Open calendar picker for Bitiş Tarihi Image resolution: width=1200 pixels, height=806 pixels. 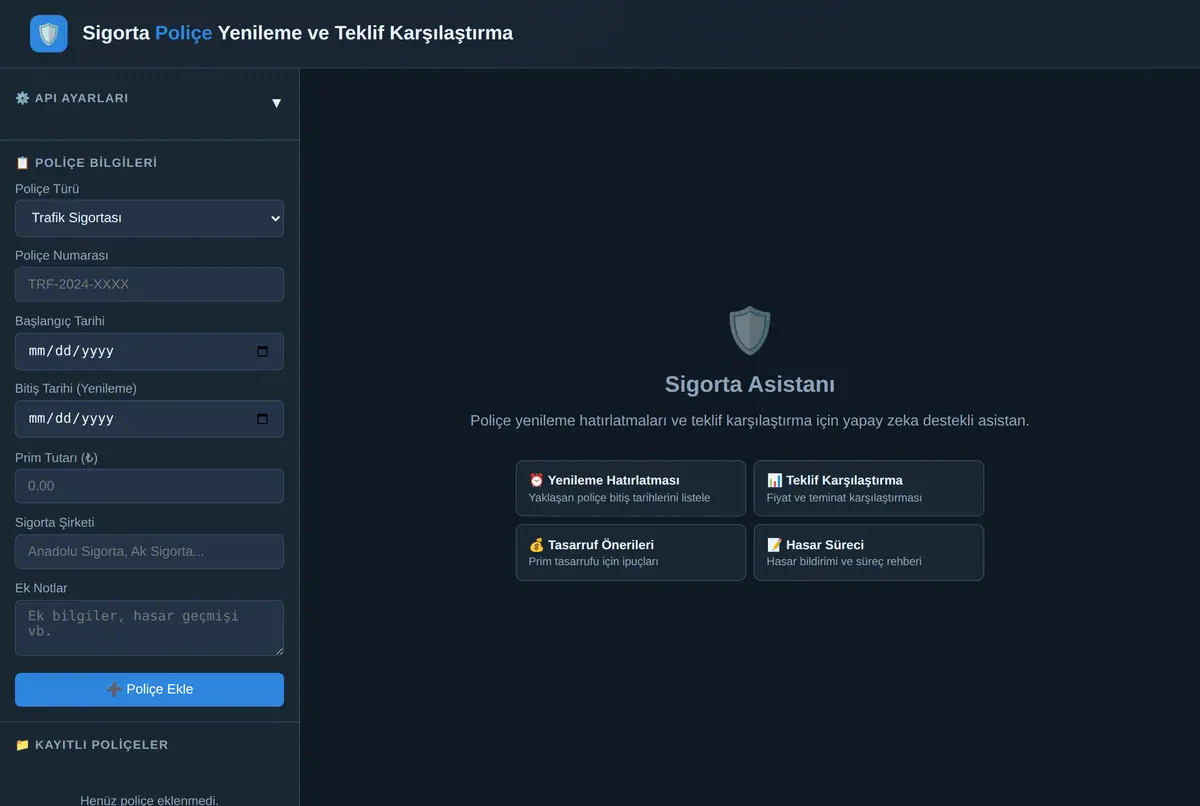(x=263, y=419)
